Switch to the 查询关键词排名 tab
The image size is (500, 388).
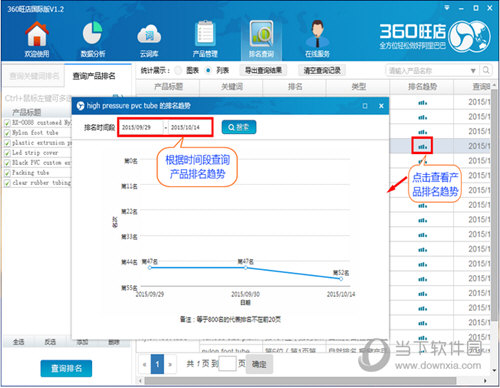[34, 76]
